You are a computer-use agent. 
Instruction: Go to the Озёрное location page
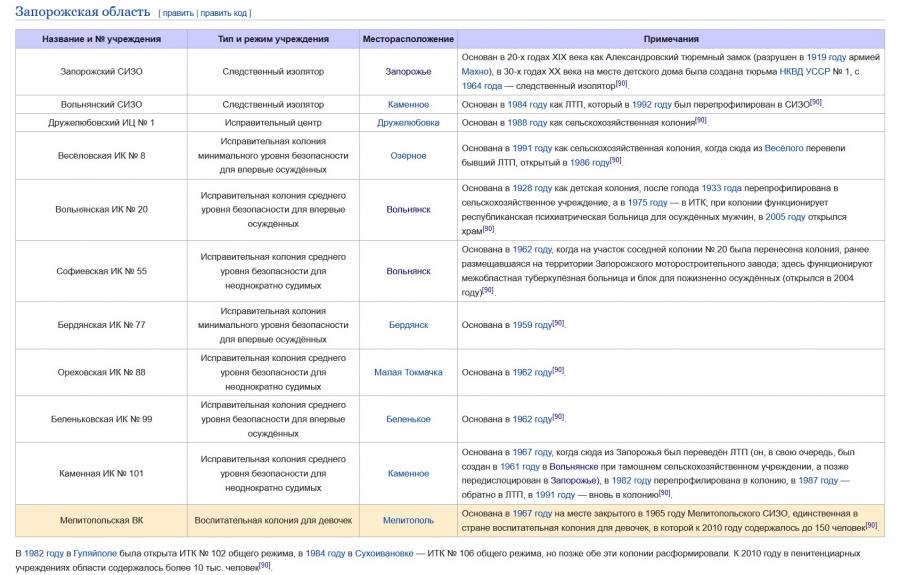pos(408,155)
